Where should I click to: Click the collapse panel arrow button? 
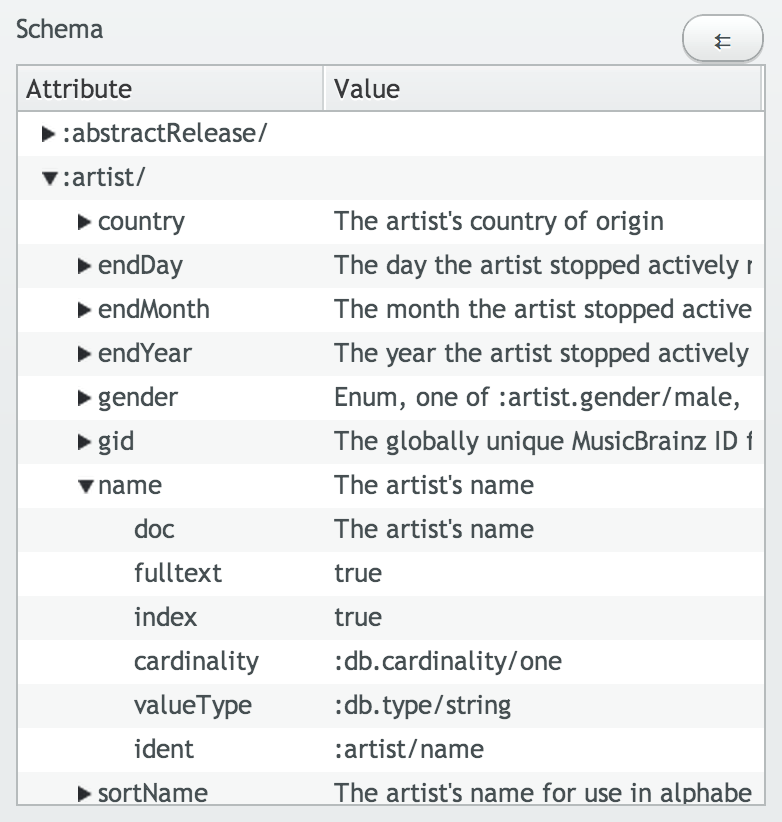click(x=722, y=38)
